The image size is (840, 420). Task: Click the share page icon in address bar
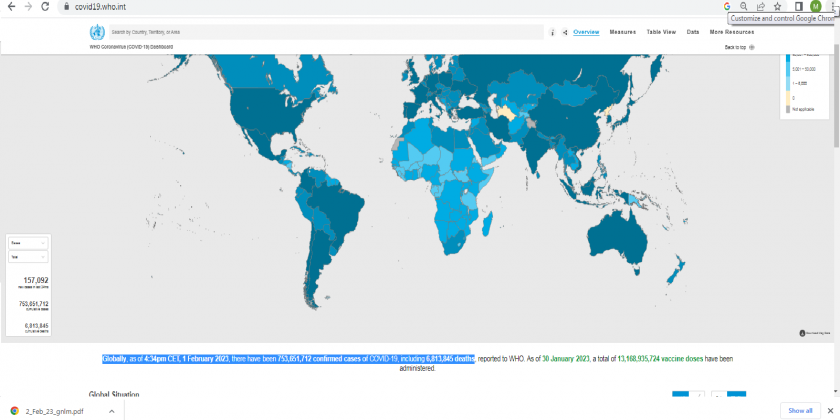tap(760, 6)
